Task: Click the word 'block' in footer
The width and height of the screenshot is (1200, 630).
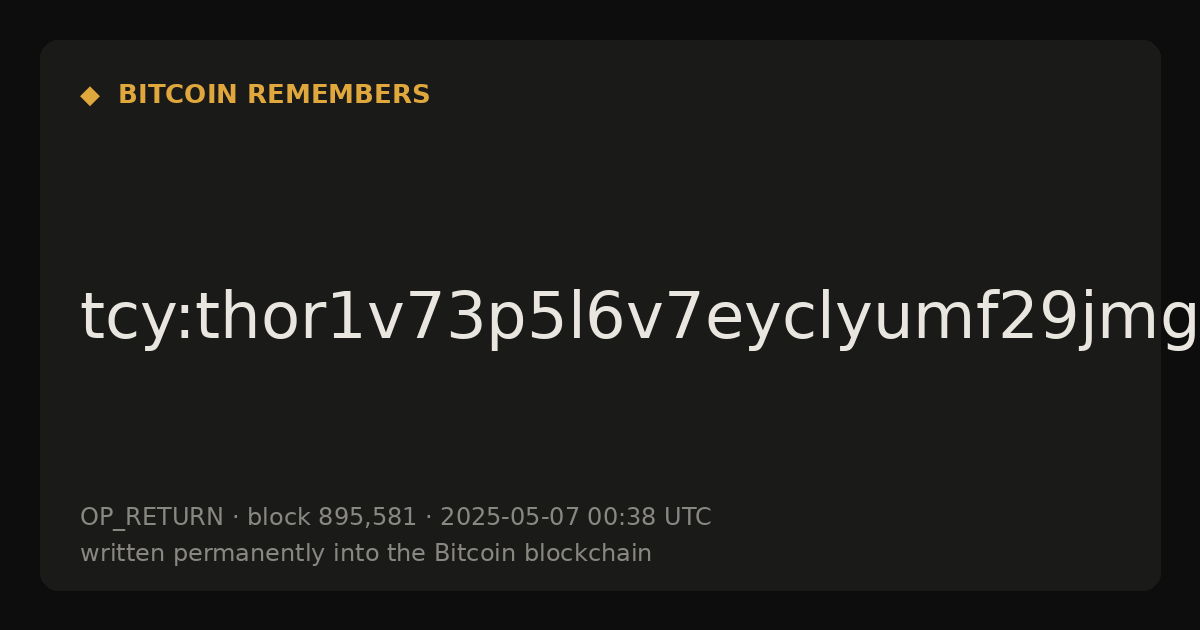Action: click(x=279, y=517)
